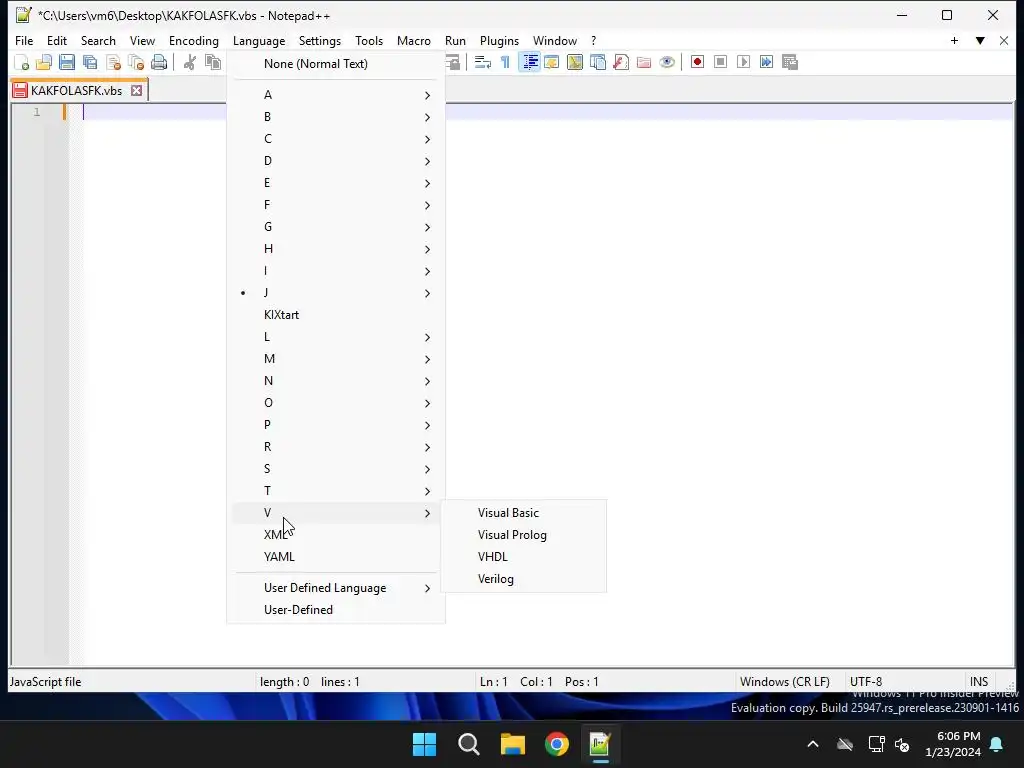Click the Save Recorded Macro icon
Screen dimensions: 1024x768
[x=790, y=62]
